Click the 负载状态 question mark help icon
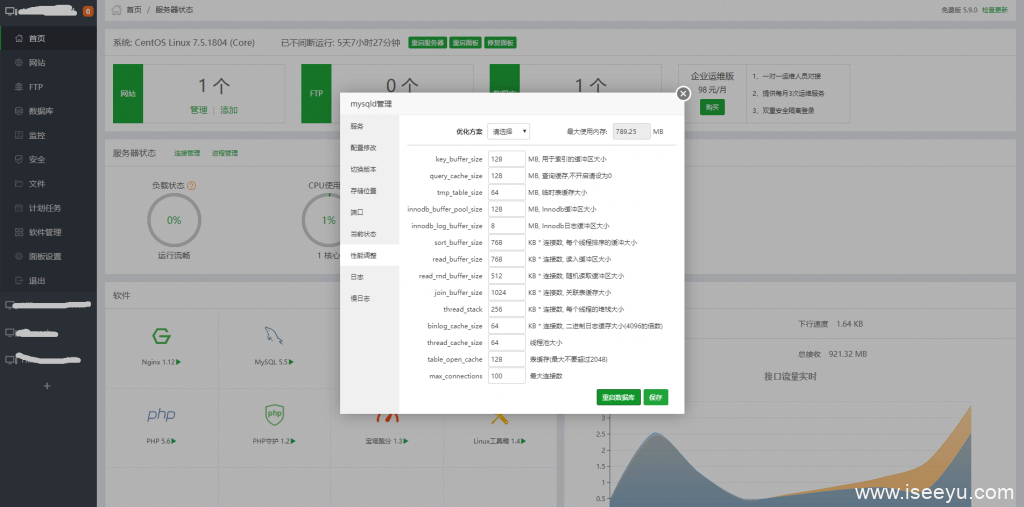Image resolution: width=1024 pixels, height=507 pixels. pos(191,186)
